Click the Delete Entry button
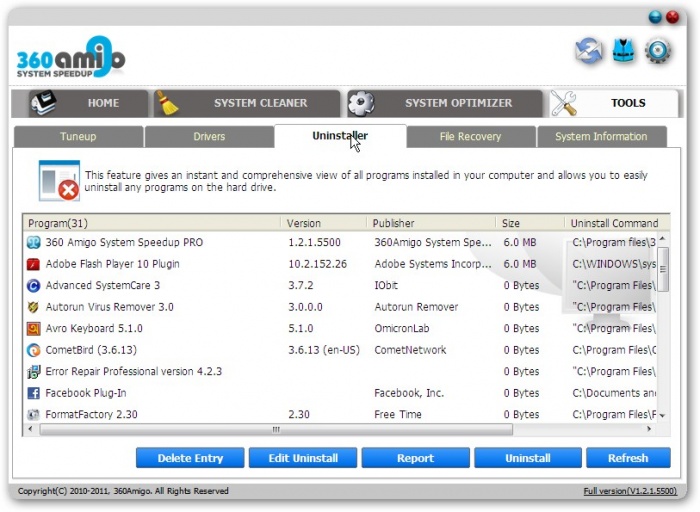Image resolution: width=700 pixels, height=512 pixels. 190,458
